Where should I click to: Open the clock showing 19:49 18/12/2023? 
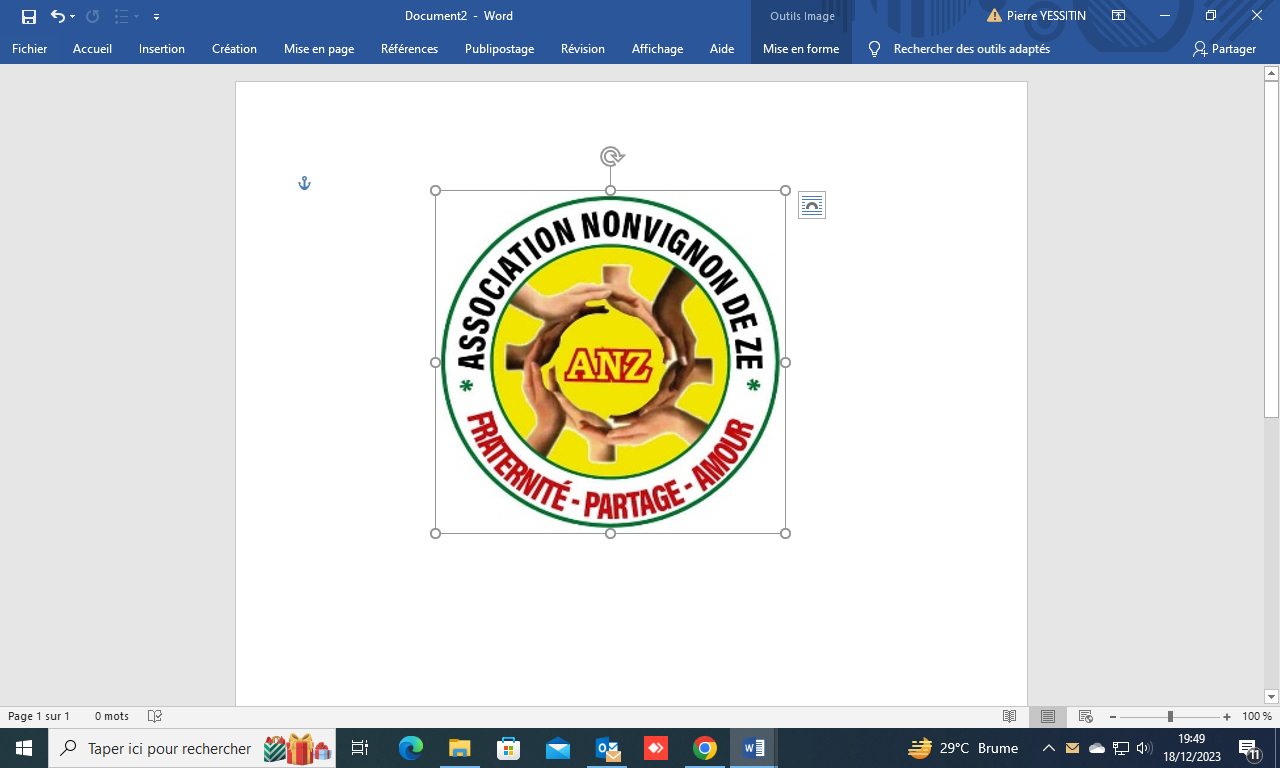(x=1192, y=748)
